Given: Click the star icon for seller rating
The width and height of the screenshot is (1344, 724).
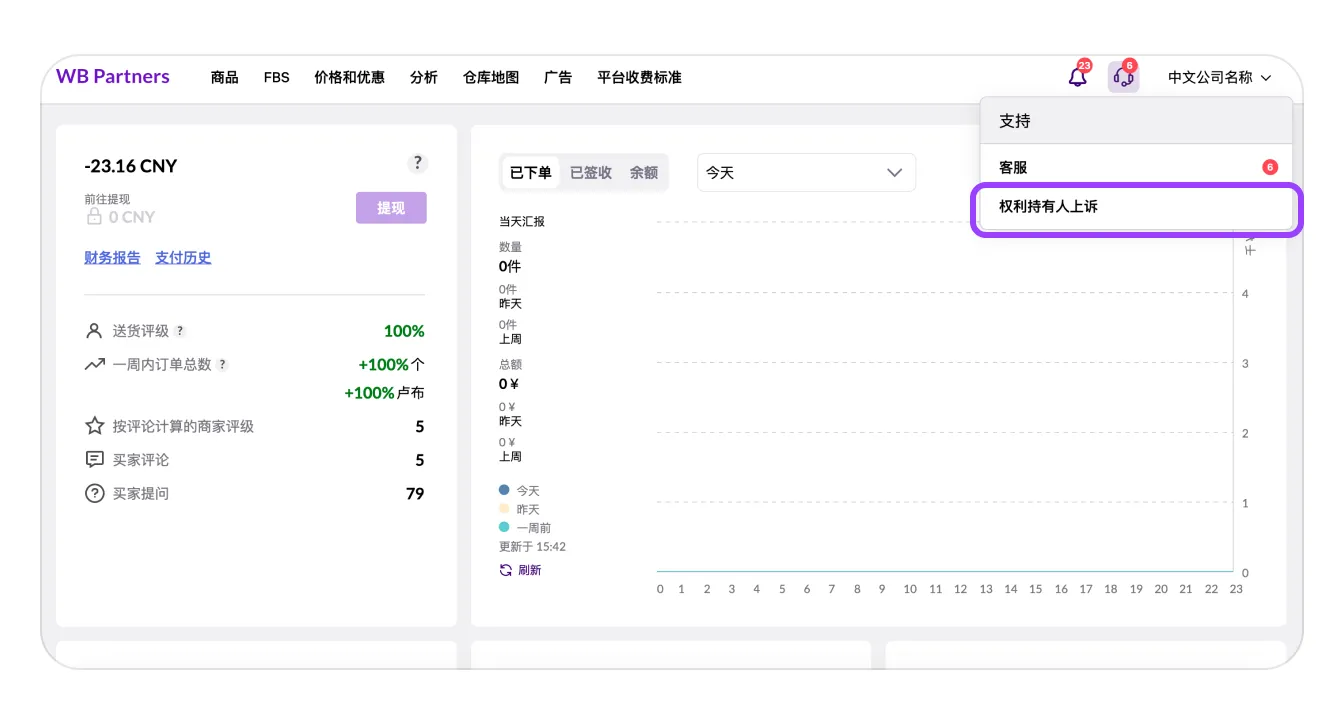Looking at the screenshot, I should pos(94,426).
